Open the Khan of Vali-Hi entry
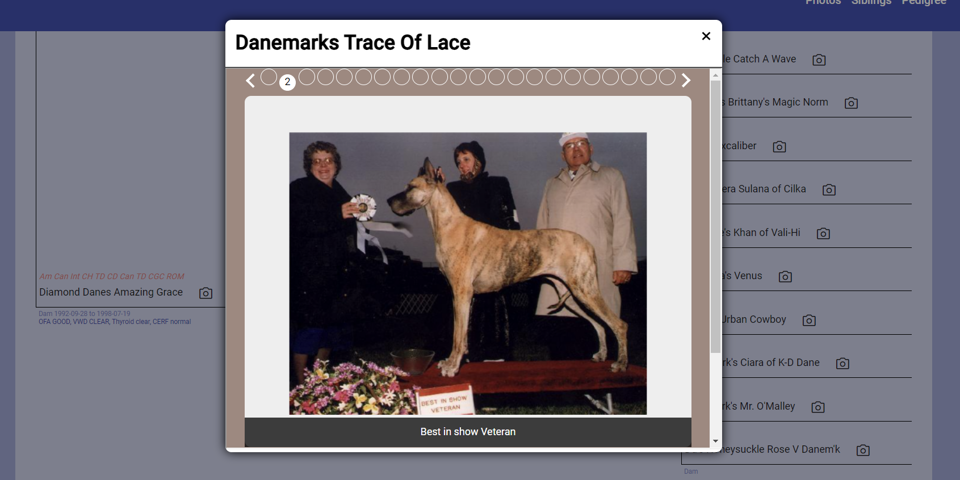The height and width of the screenshot is (480, 960). pyautogui.click(x=761, y=233)
